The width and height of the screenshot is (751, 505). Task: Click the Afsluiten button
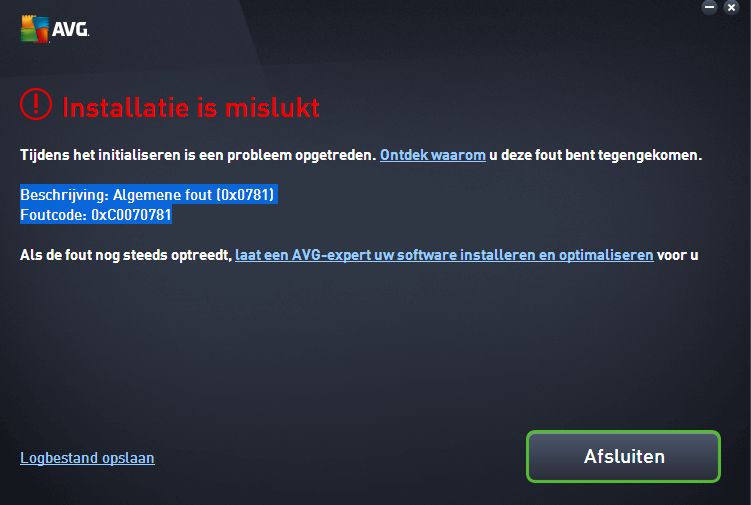point(624,456)
